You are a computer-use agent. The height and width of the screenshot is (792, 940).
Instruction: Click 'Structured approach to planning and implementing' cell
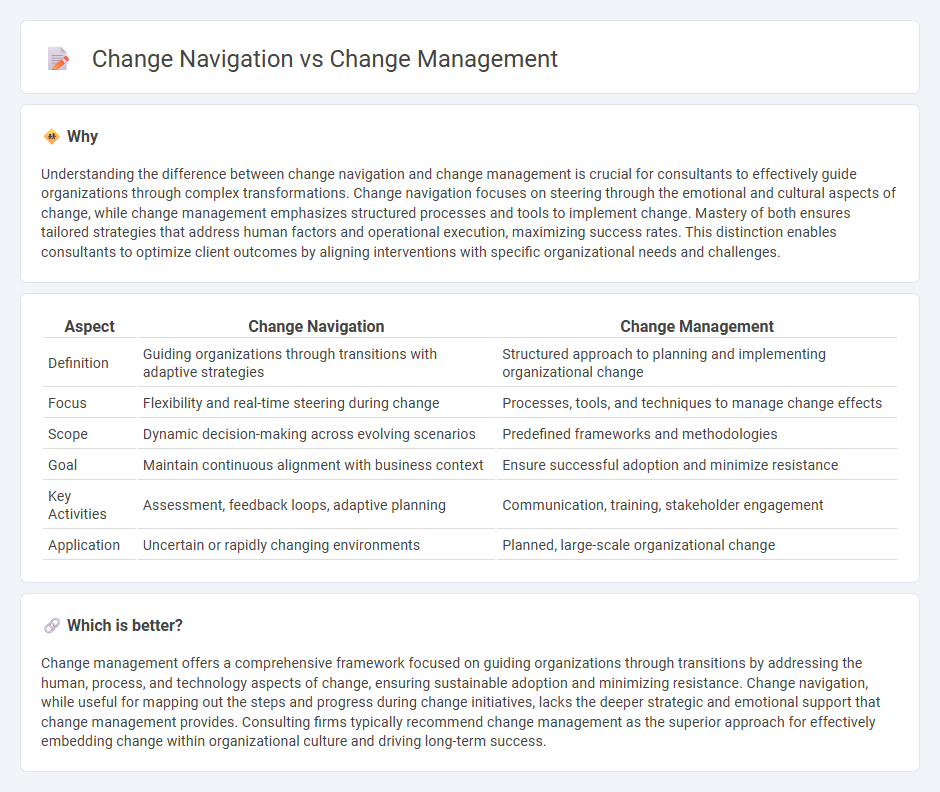697,363
